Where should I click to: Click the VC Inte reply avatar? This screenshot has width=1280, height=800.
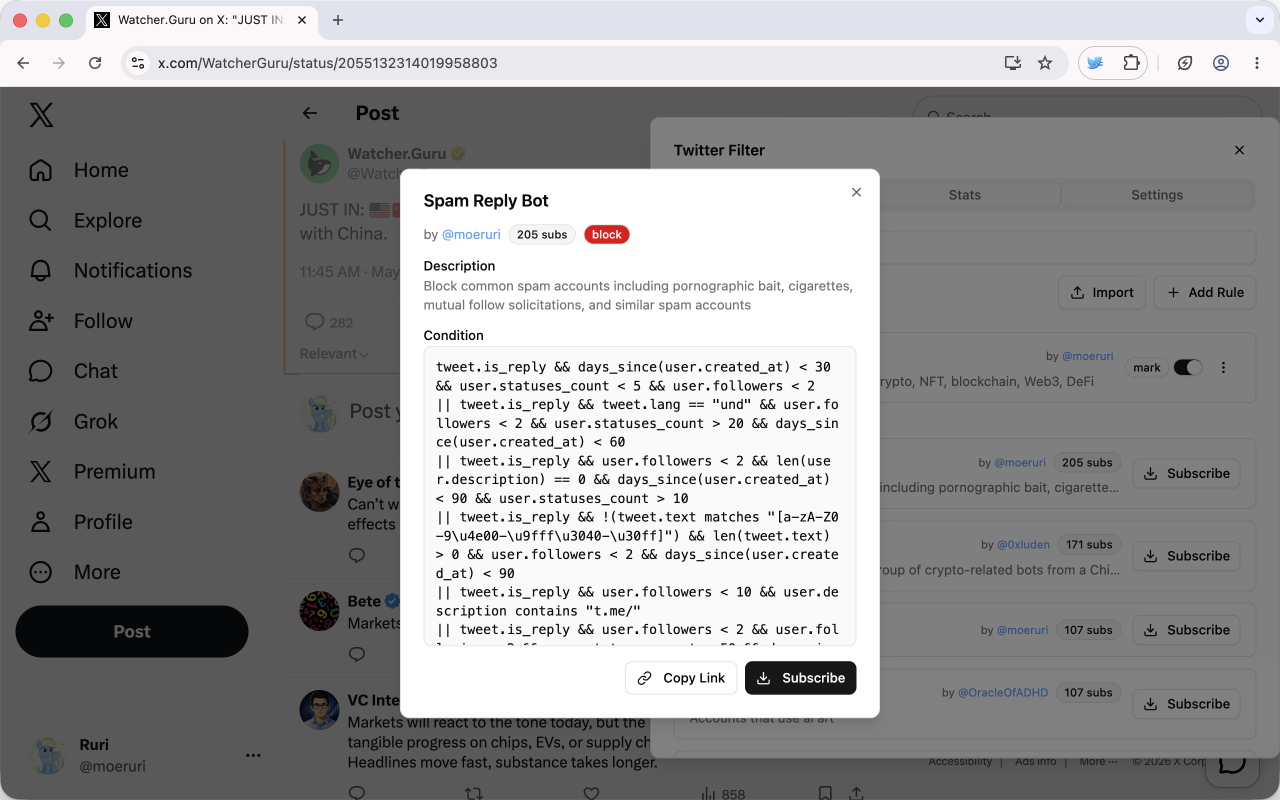320,709
